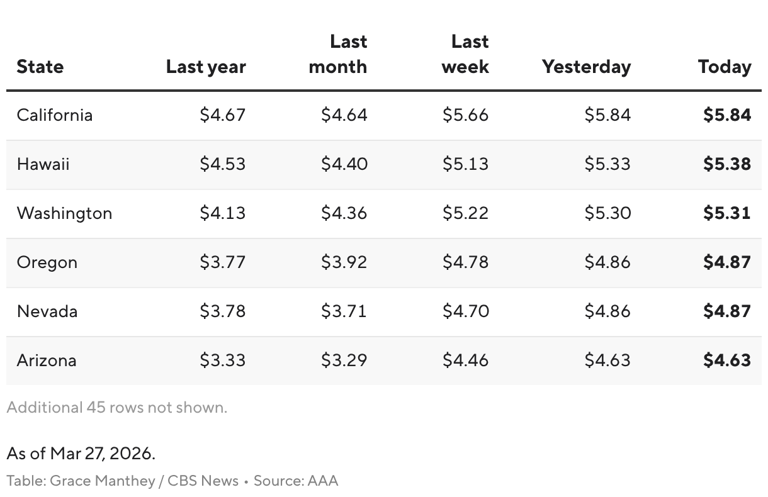Select the California row label
This screenshot has height=497, width=768.
55,115
